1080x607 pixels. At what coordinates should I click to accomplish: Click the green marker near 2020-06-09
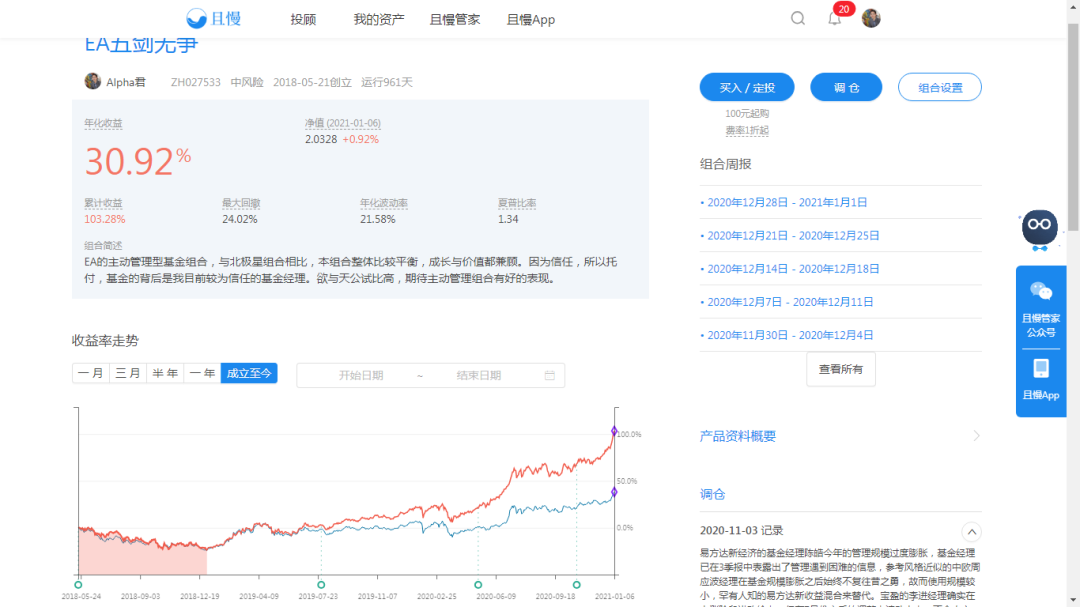click(478, 584)
